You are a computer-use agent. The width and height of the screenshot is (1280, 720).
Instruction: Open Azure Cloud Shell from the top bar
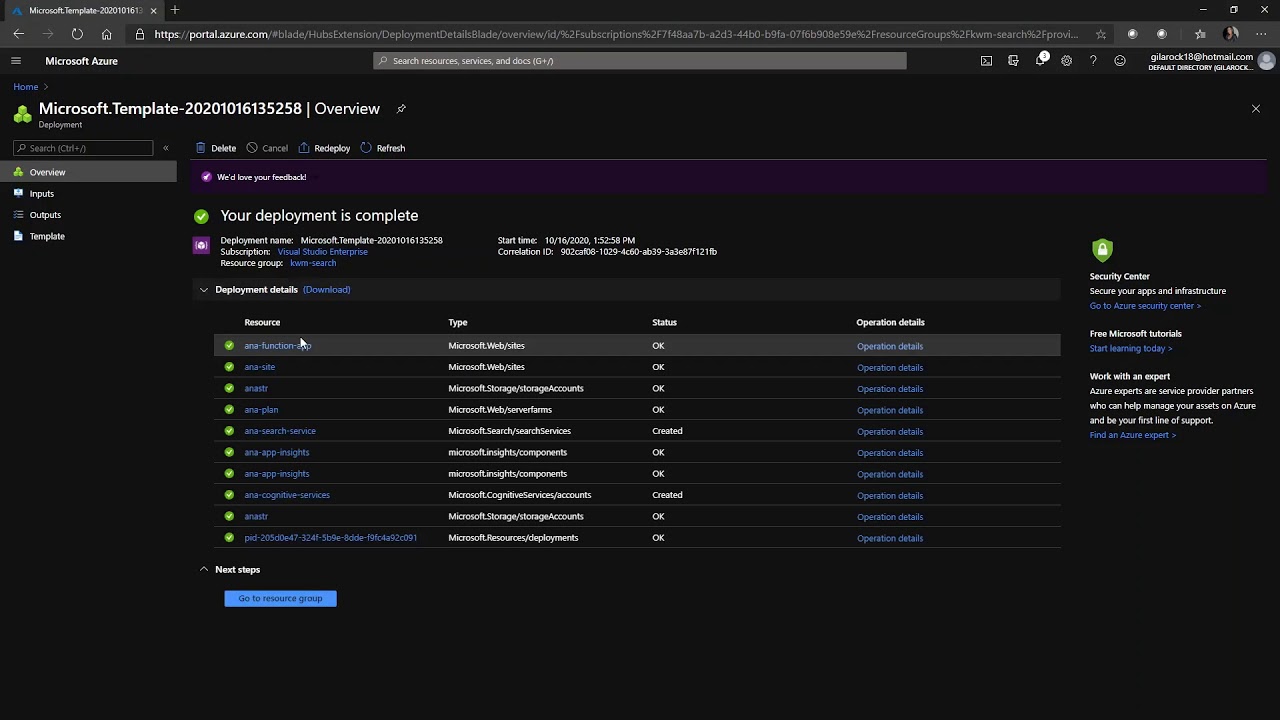[986, 61]
